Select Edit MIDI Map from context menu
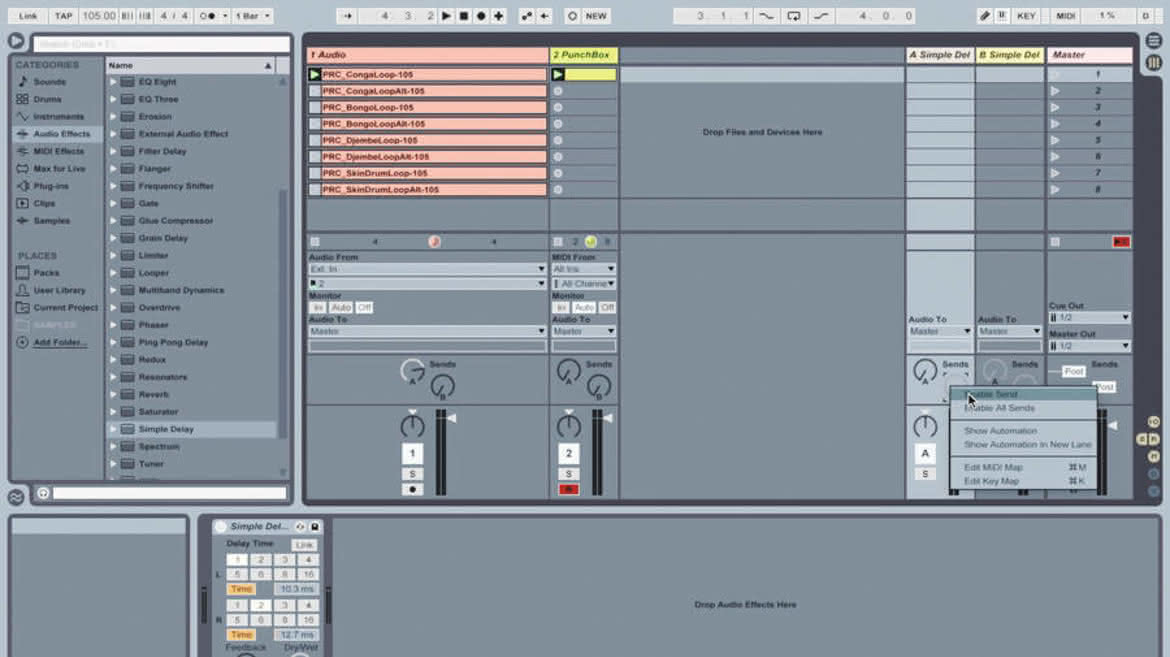This screenshot has width=1170, height=657. [1023, 467]
